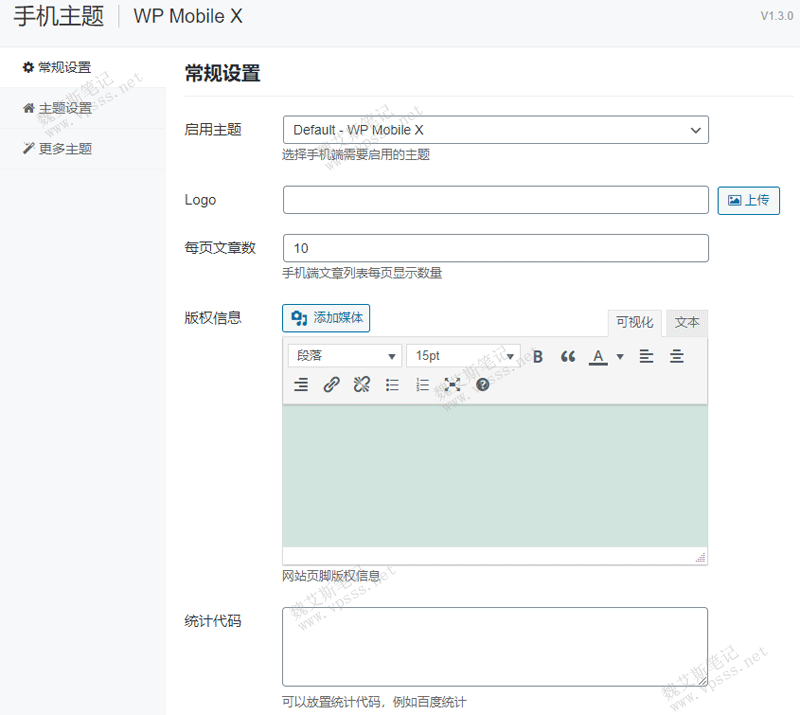Image resolution: width=800 pixels, height=715 pixels.
Task: Switch to the 可视化 editor tab
Action: click(634, 323)
